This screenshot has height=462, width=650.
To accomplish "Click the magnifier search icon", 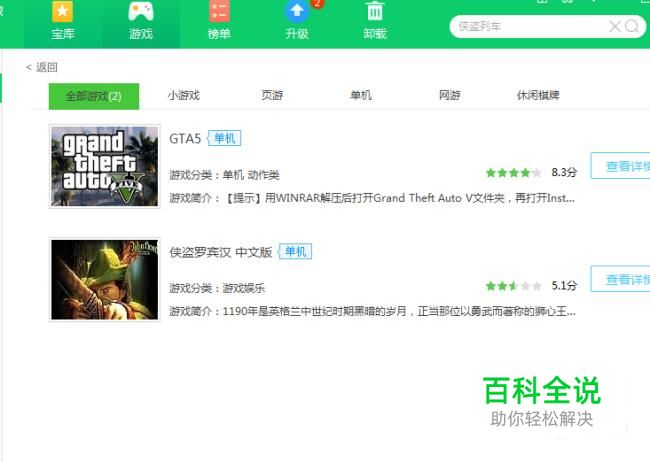I will click(x=632, y=27).
